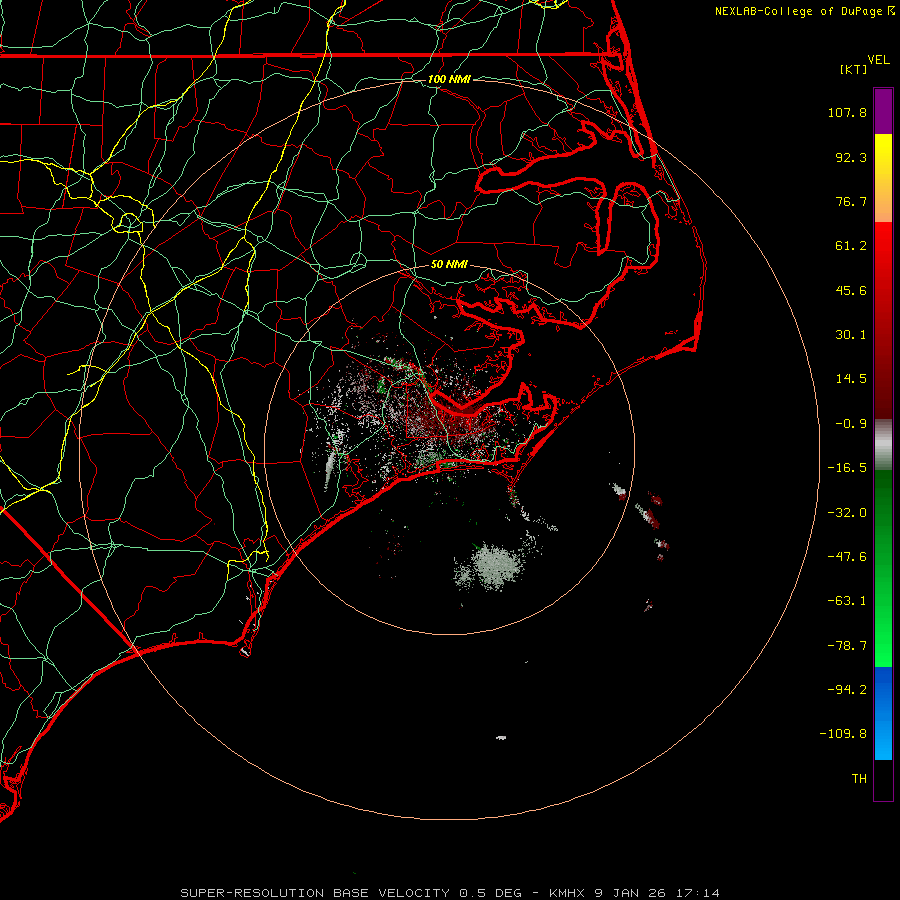The width and height of the screenshot is (900, 900).
Task: Click the -16.5 velocity scale value
Action: click(847, 468)
